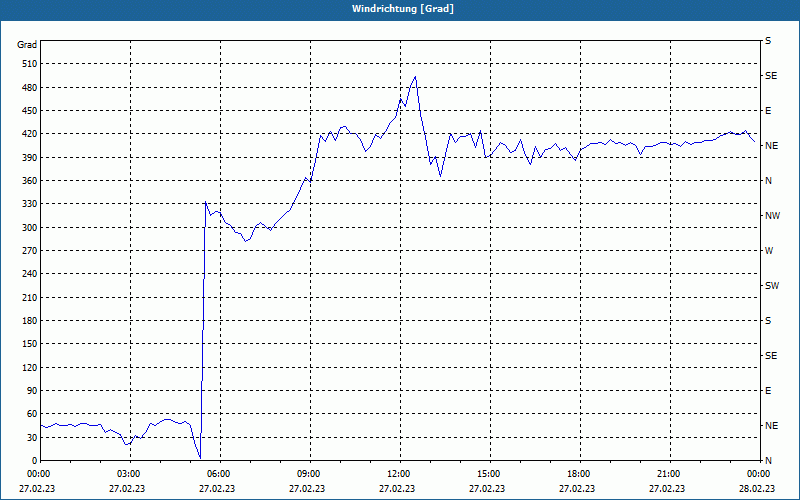The height and width of the screenshot is (500, 800).
Task: Select the 30 y-axis value
Action: (x=32, y=438)
